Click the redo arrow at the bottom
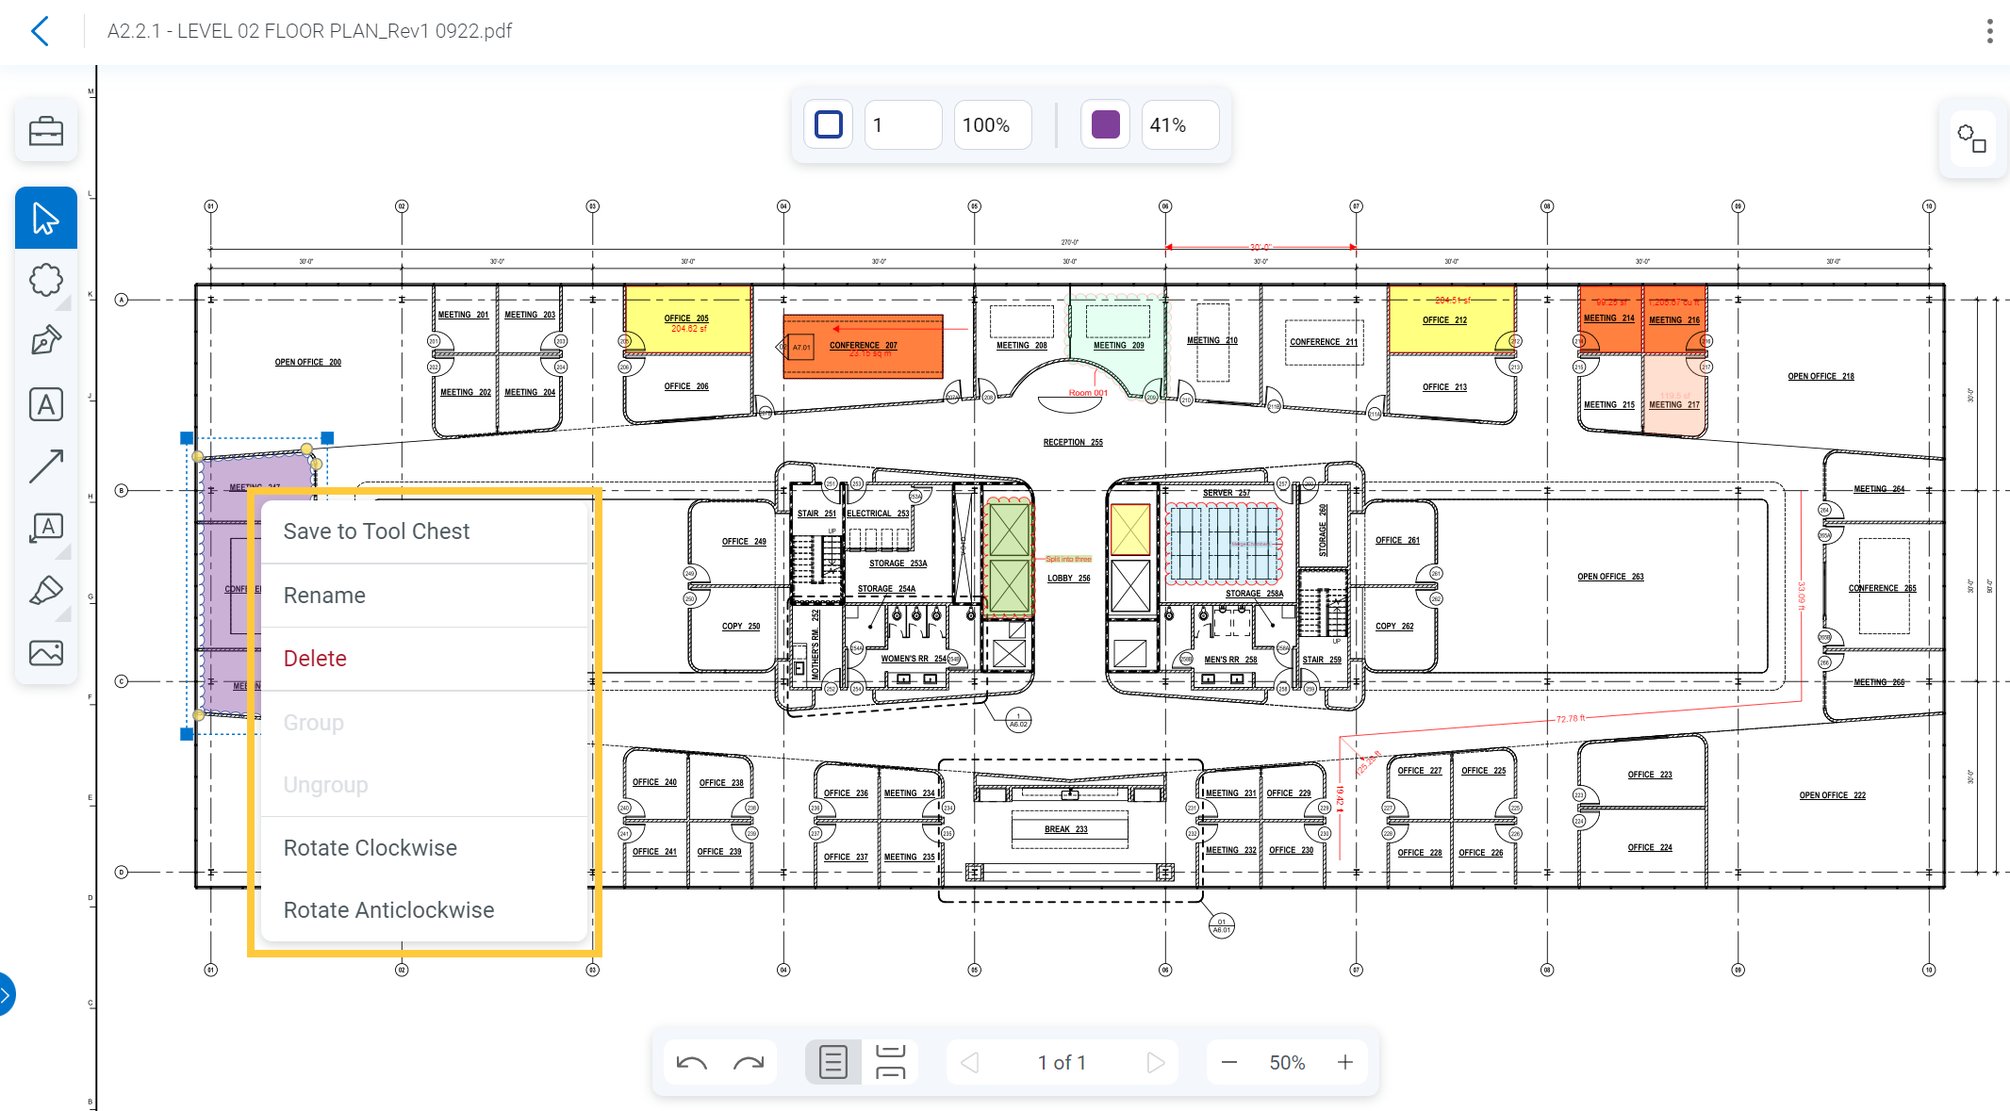 [748, 1062]
